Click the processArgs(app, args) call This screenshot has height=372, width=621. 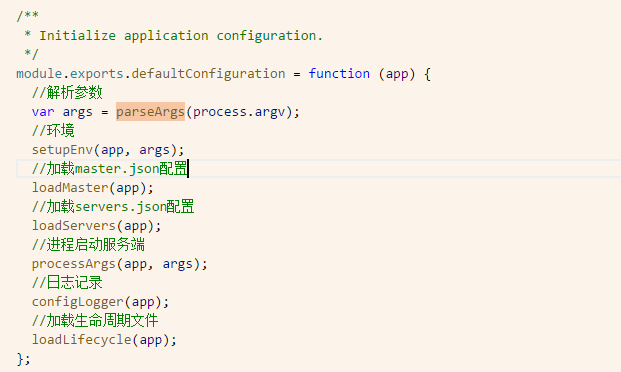click(120, 264)
